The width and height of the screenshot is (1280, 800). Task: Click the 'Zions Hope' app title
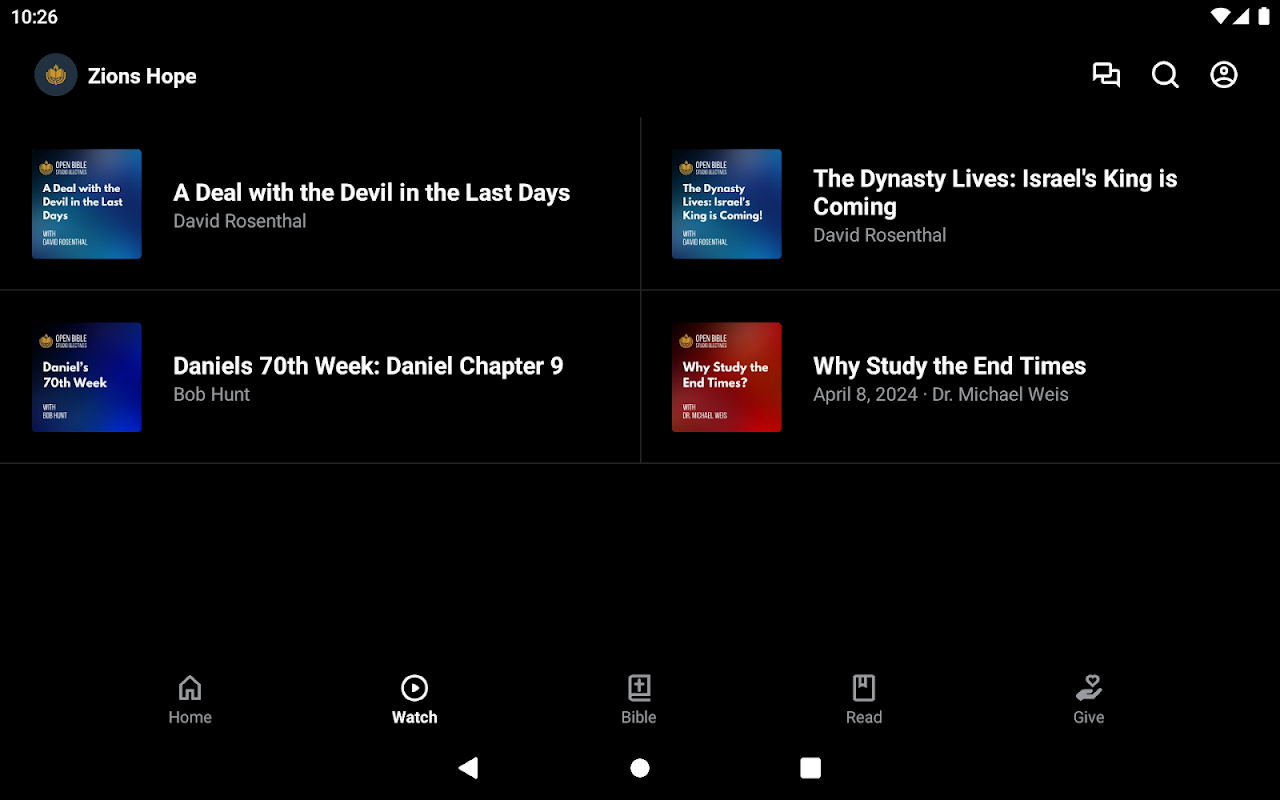click(142, 76)
